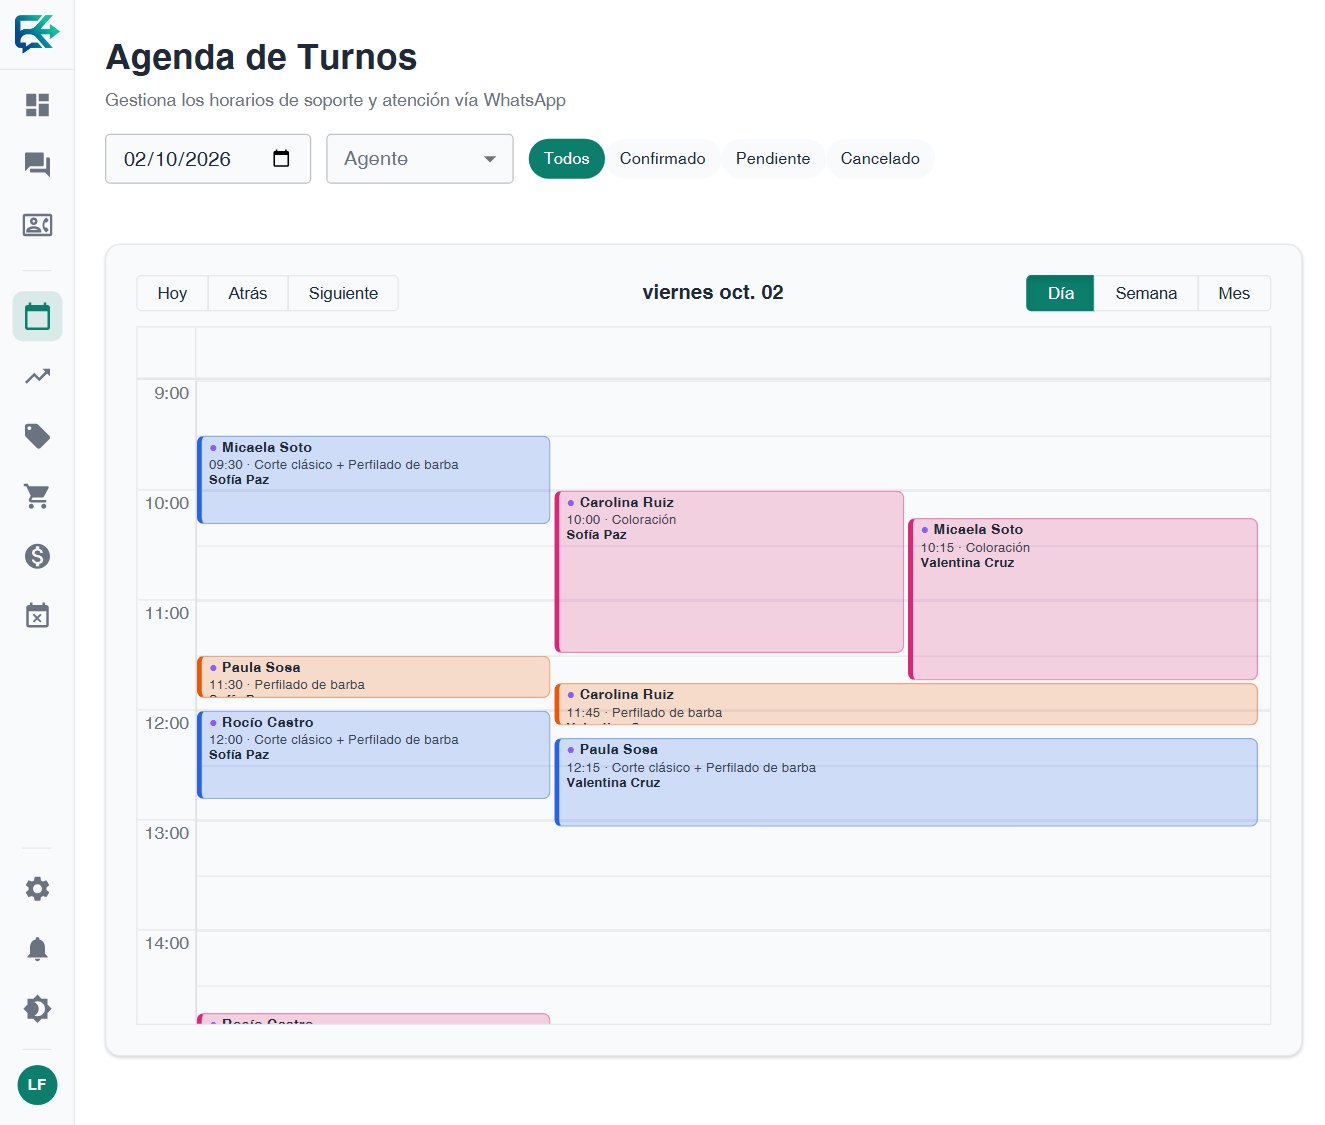
Task: Click the Siguiente navigation button
Action: (x=343, y=293)
